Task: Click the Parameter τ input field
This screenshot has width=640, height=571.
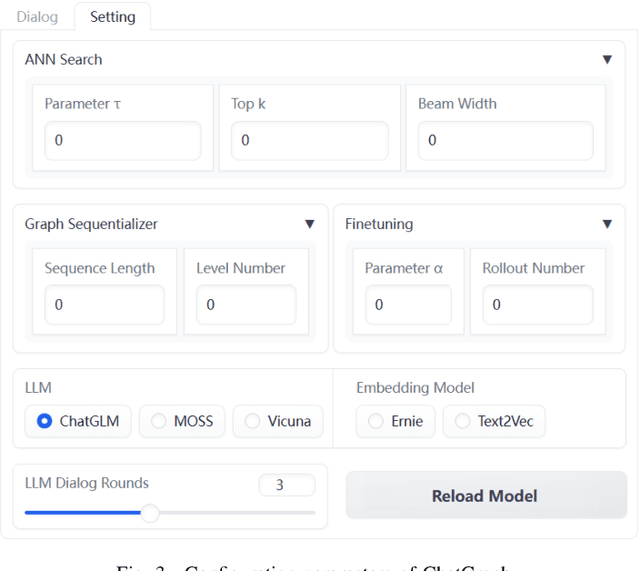Action: click(x=123, y=141)
